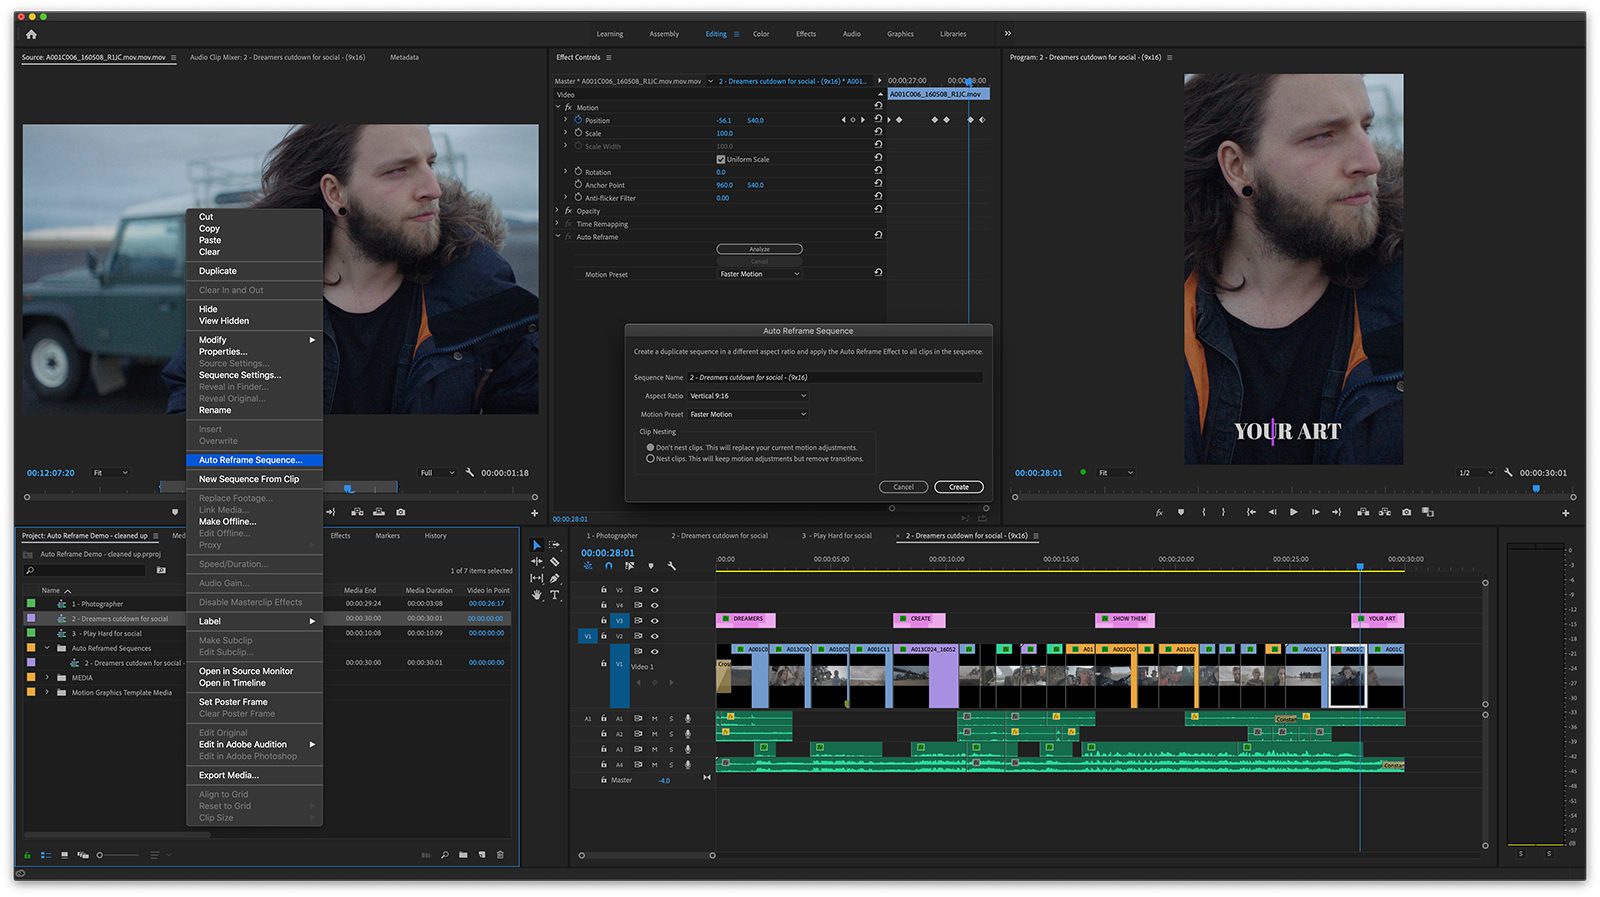Toggle lock on track V4
The width and height of the screenshot is (1600, 897).
(x=603, y=605)
